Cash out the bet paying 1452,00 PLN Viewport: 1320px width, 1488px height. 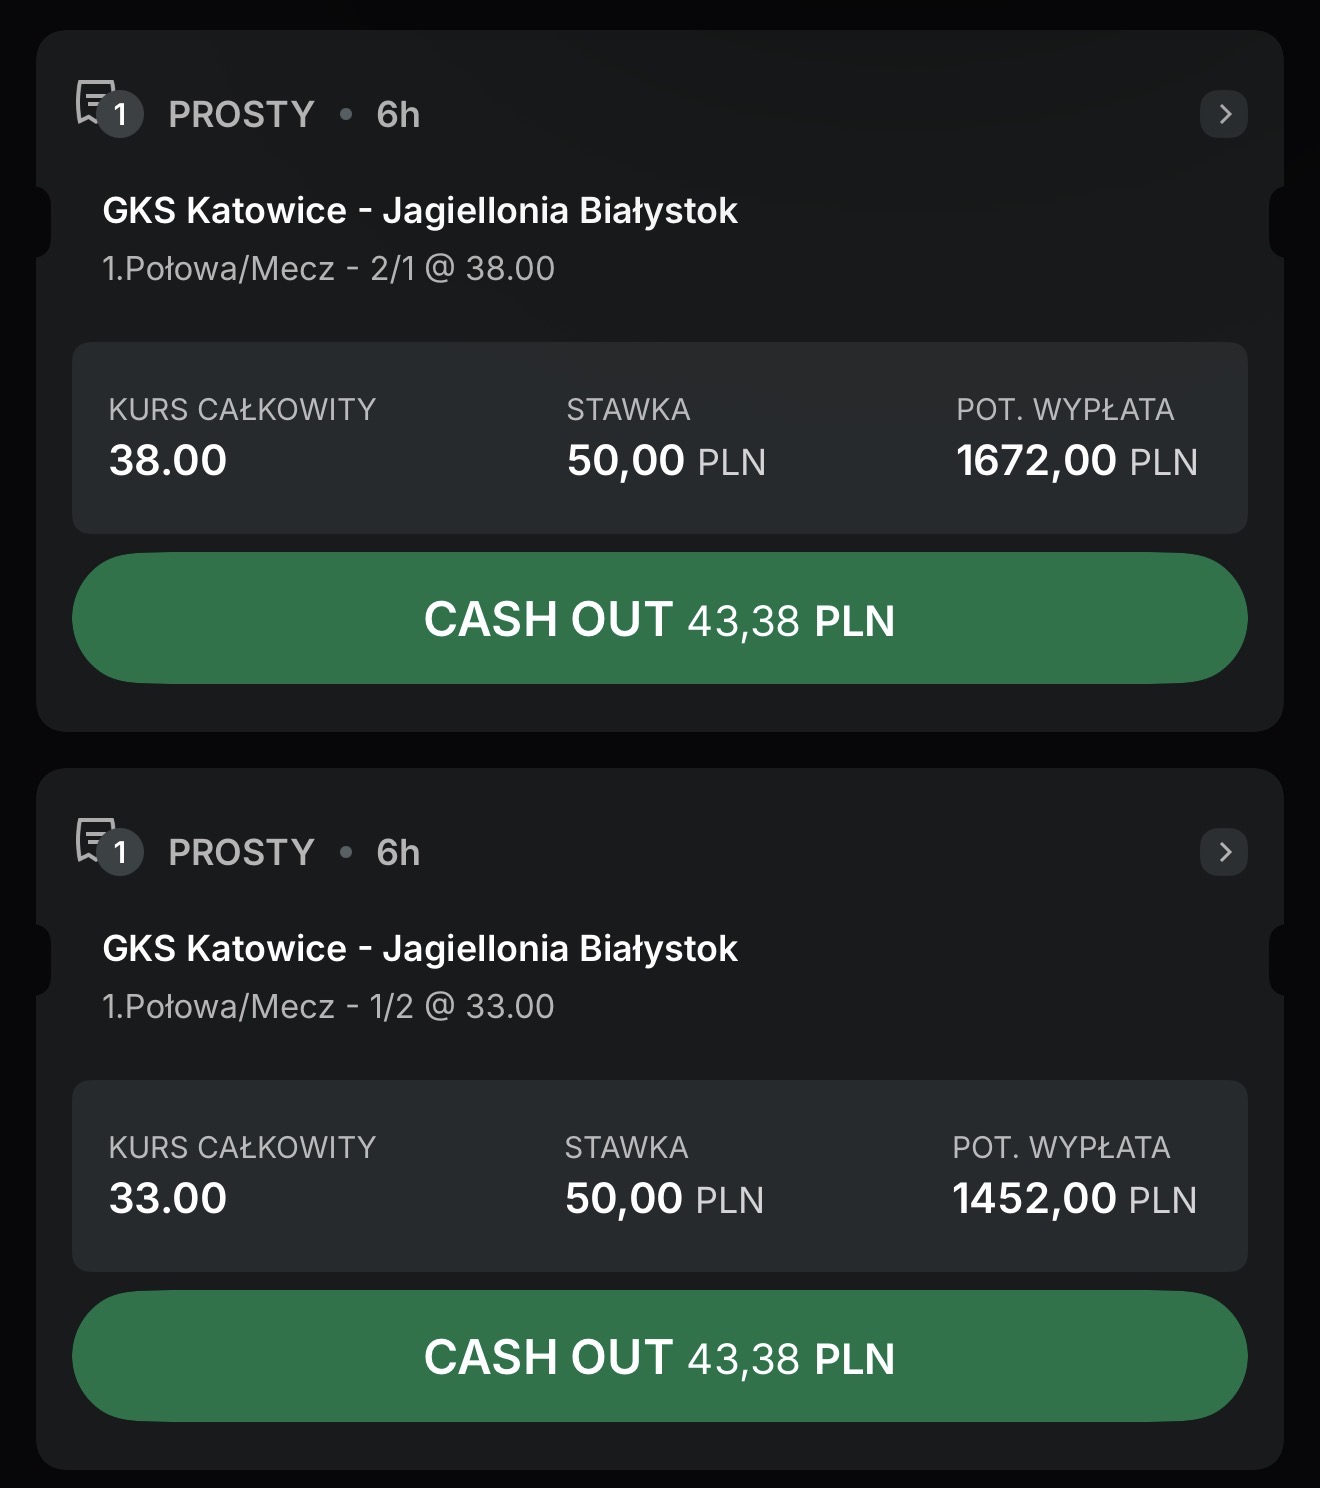click(659, 1356)
